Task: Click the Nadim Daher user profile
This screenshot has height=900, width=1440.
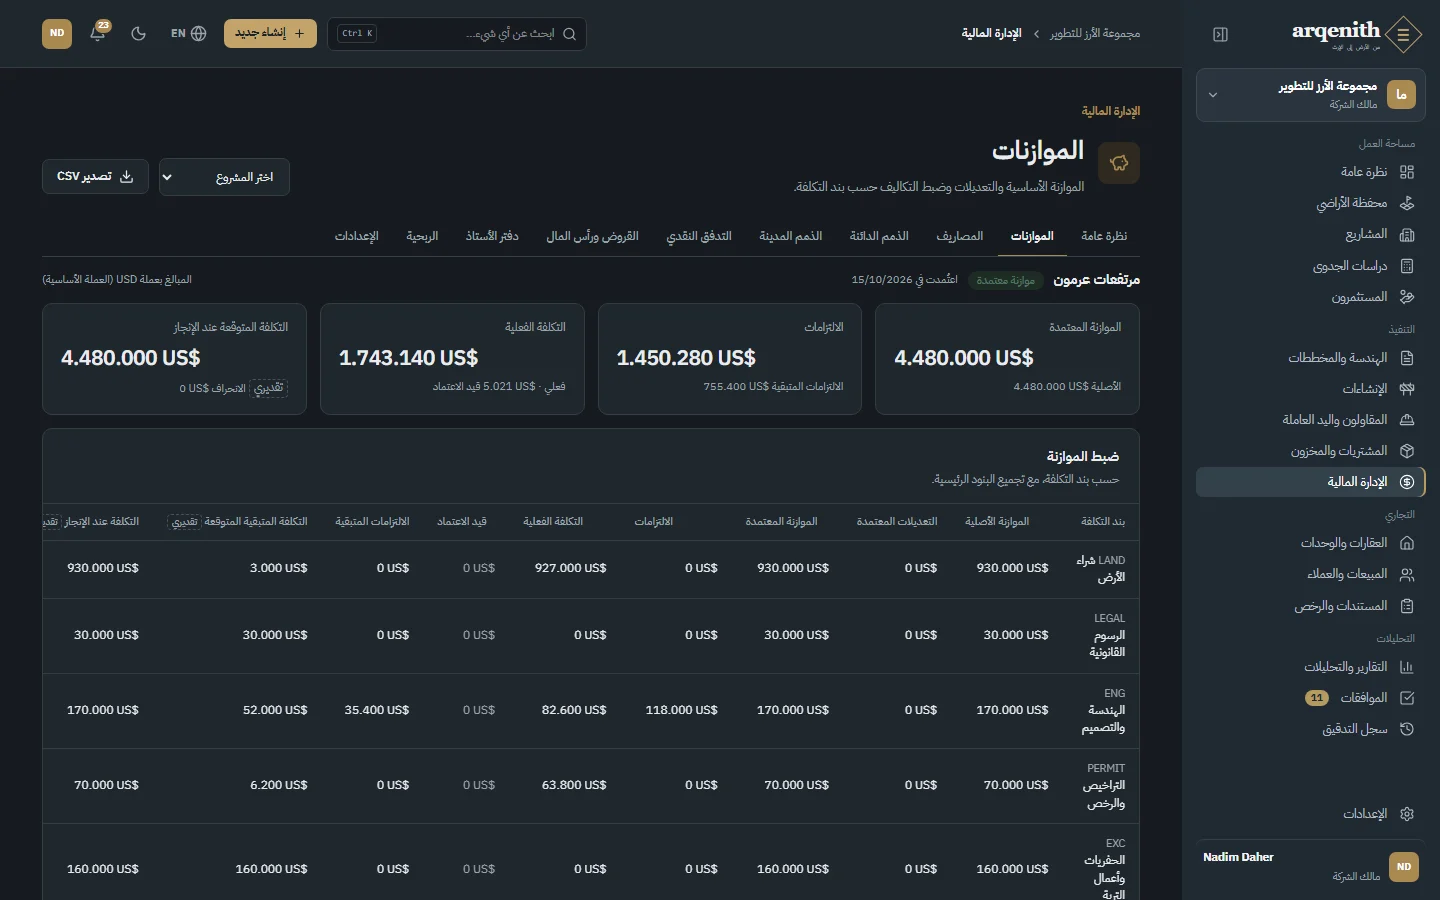Action: [1310, 867]
